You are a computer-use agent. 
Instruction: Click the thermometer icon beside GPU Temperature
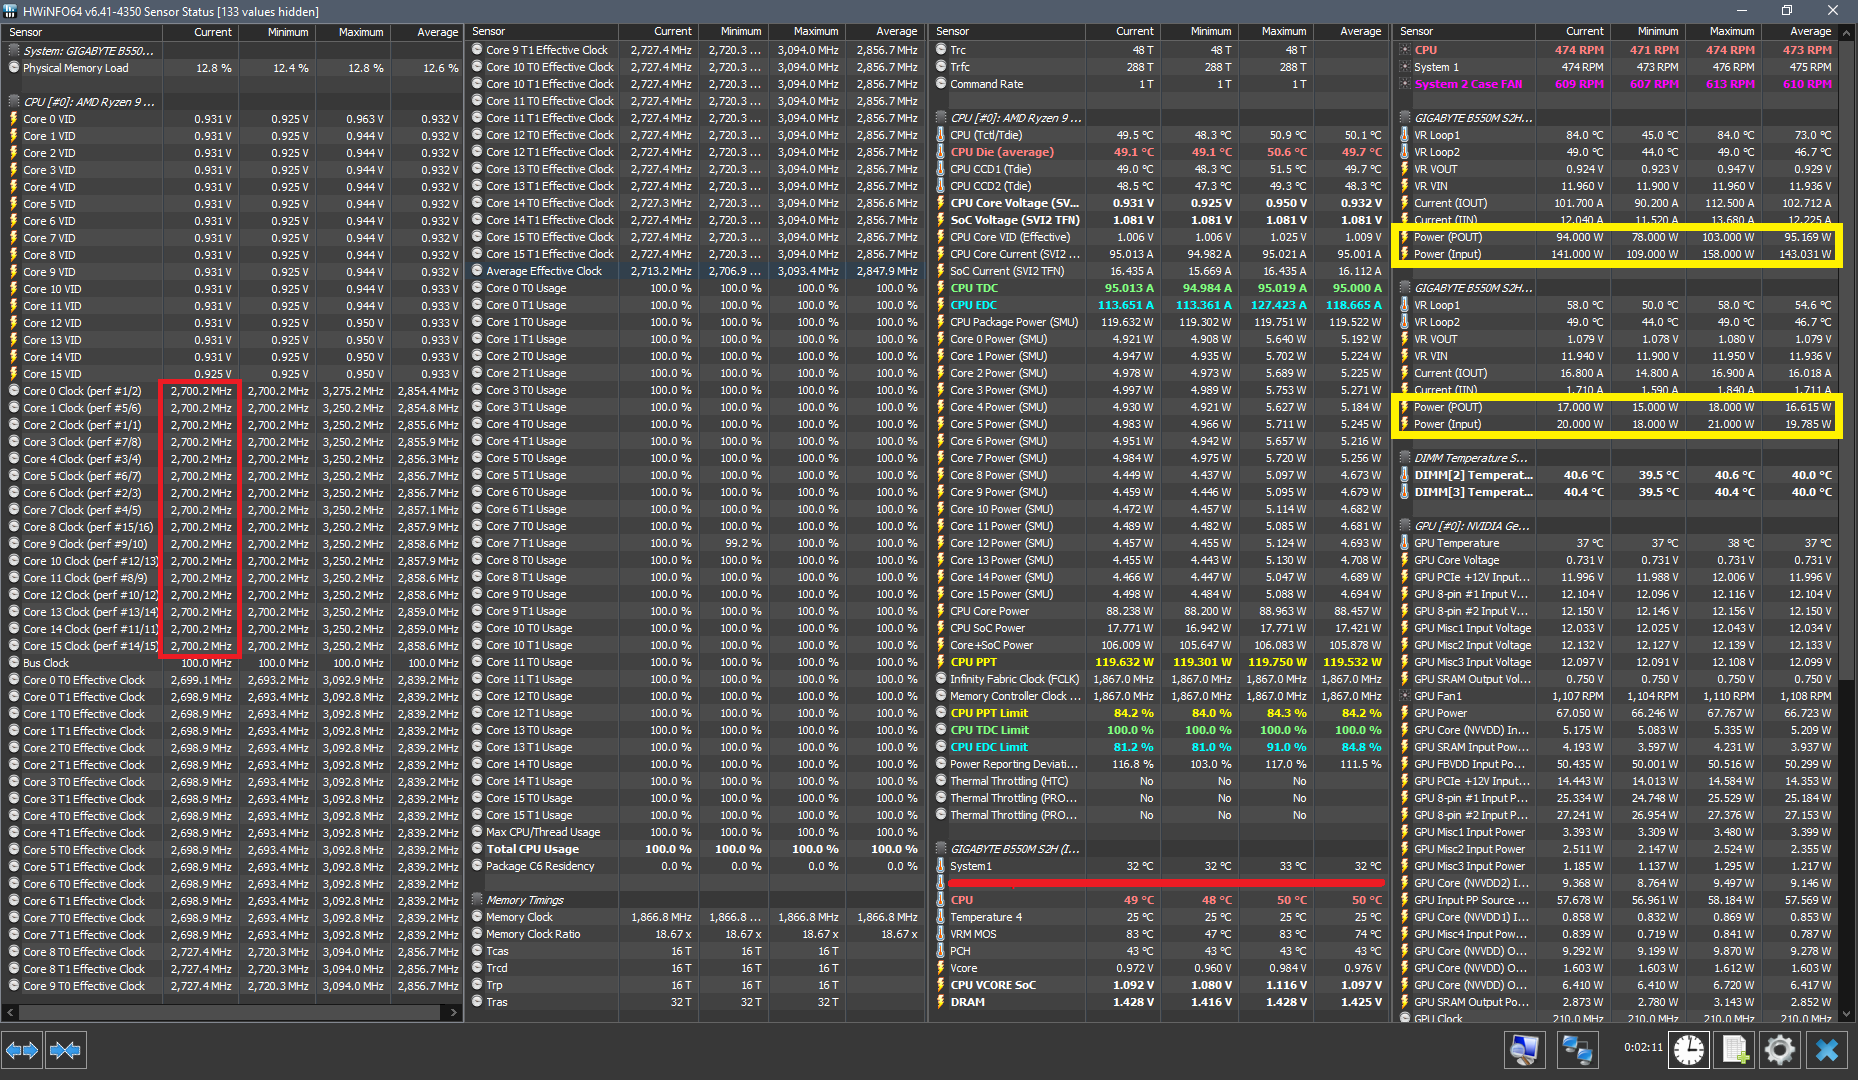1404,543
